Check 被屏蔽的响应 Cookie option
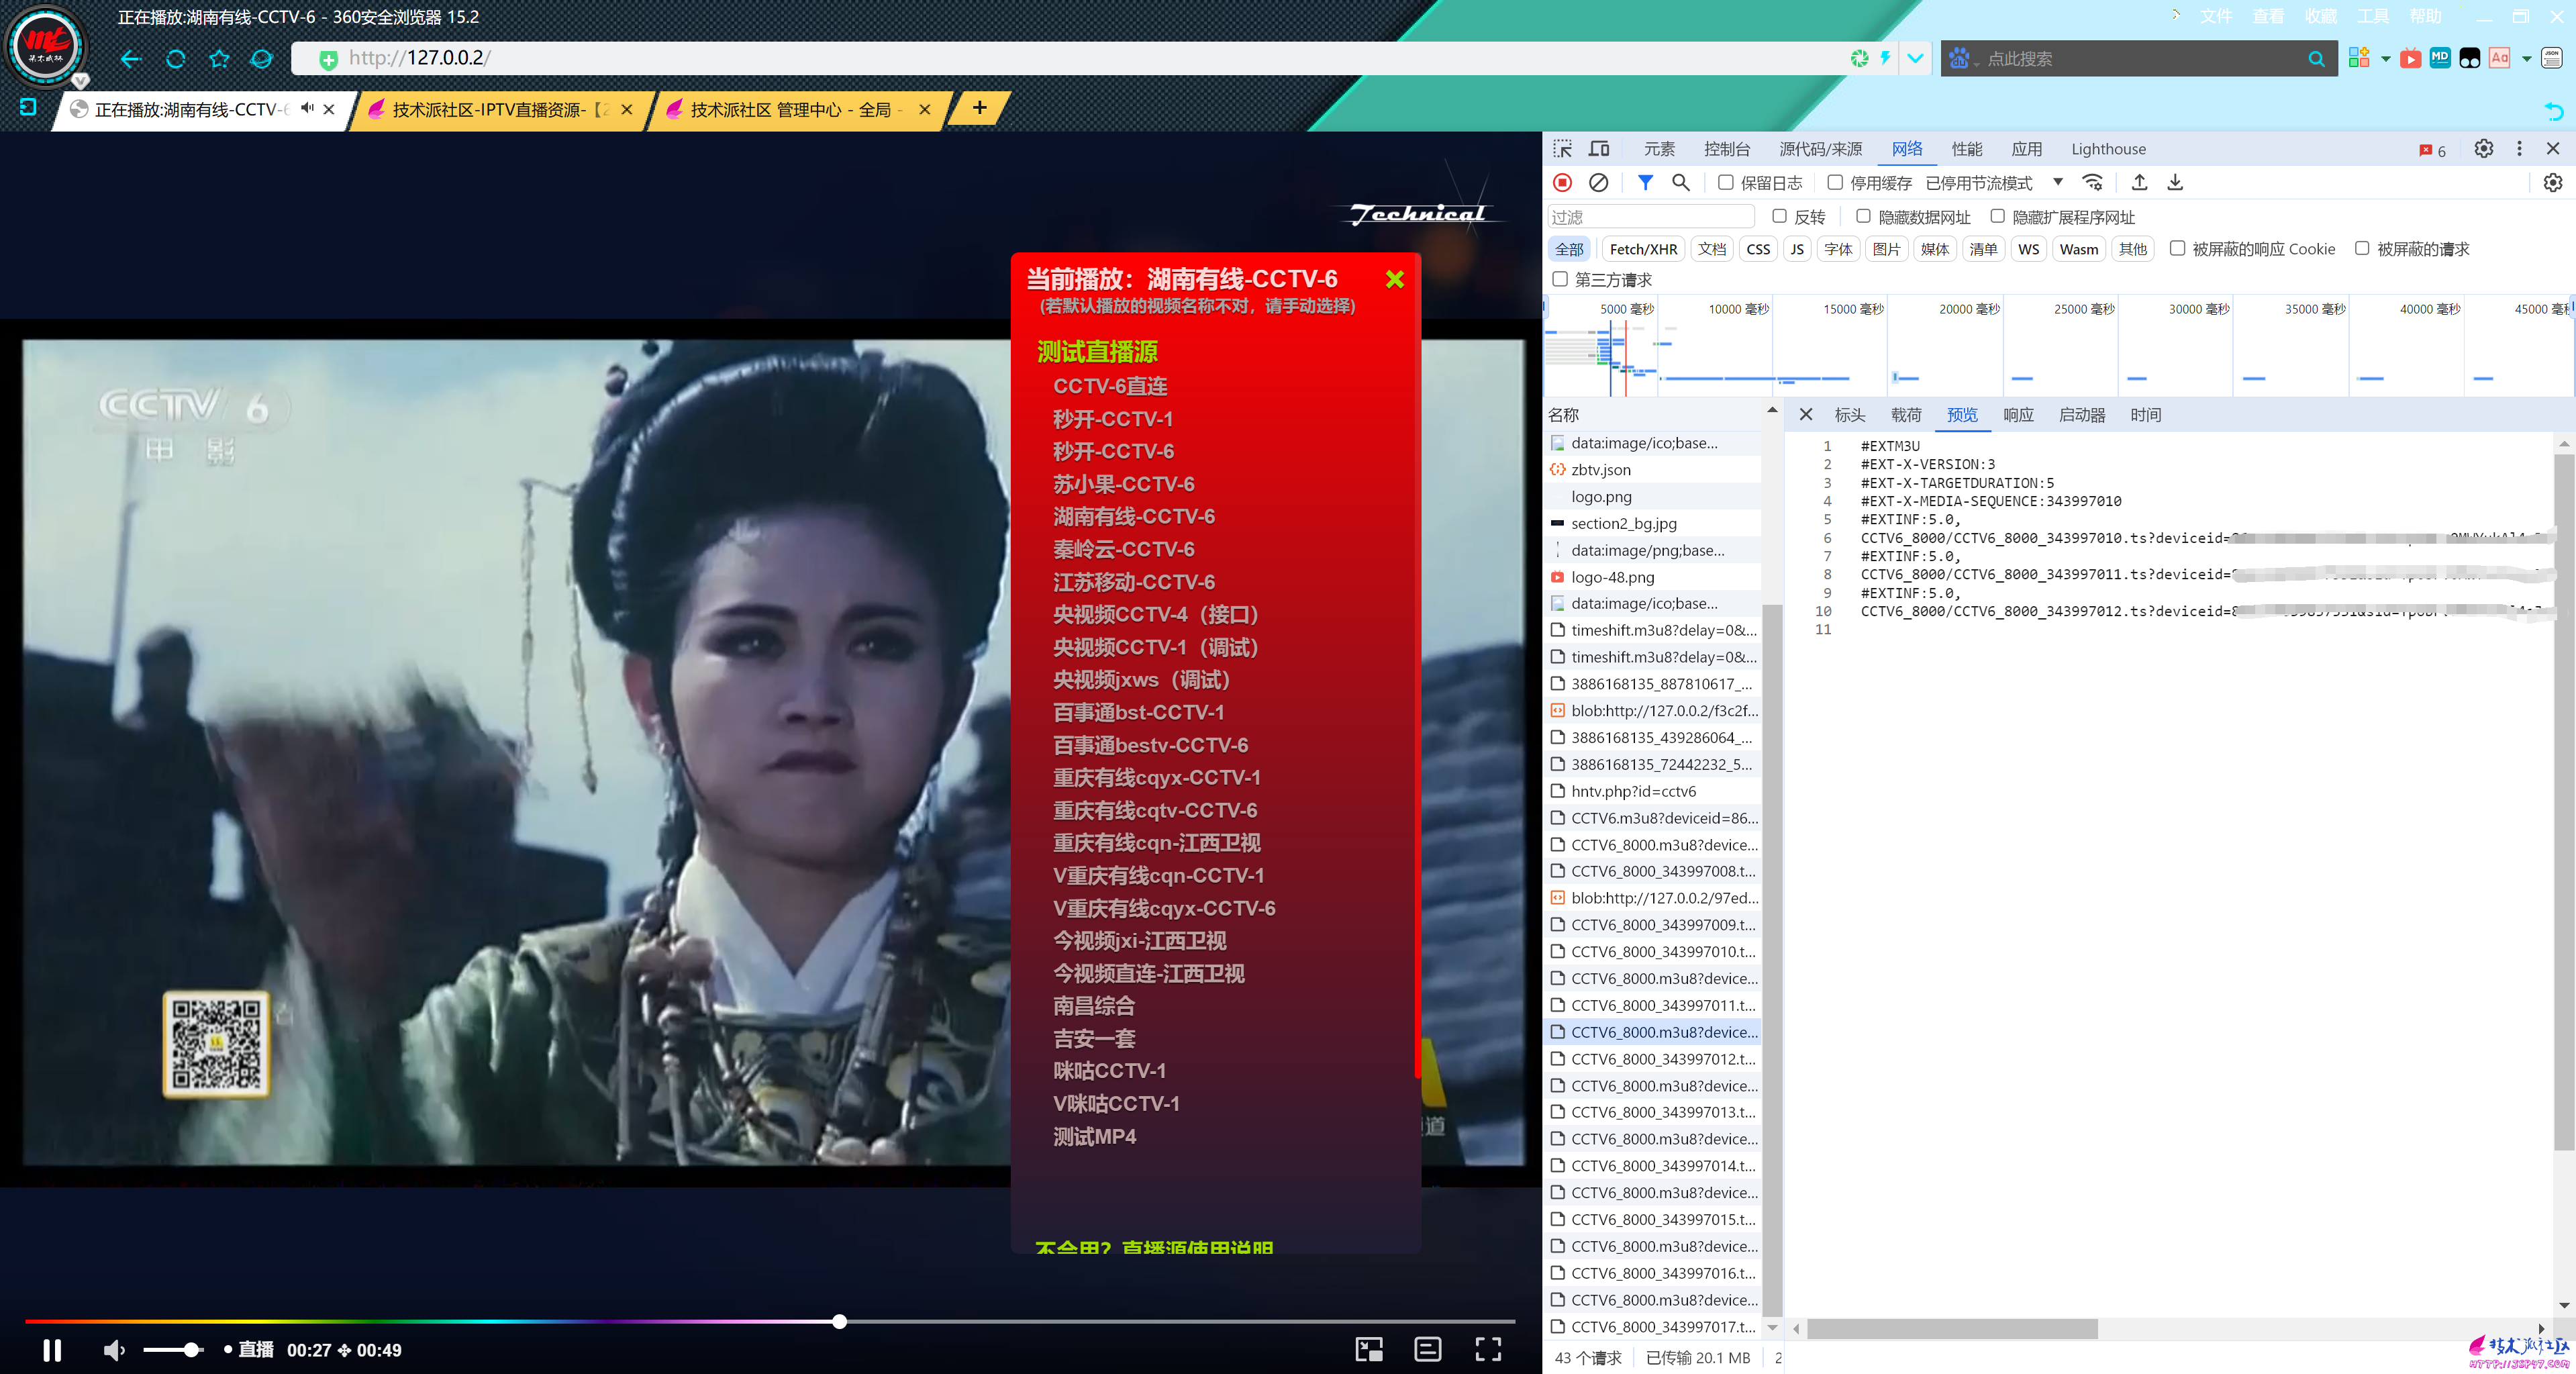 point(2177,249)
